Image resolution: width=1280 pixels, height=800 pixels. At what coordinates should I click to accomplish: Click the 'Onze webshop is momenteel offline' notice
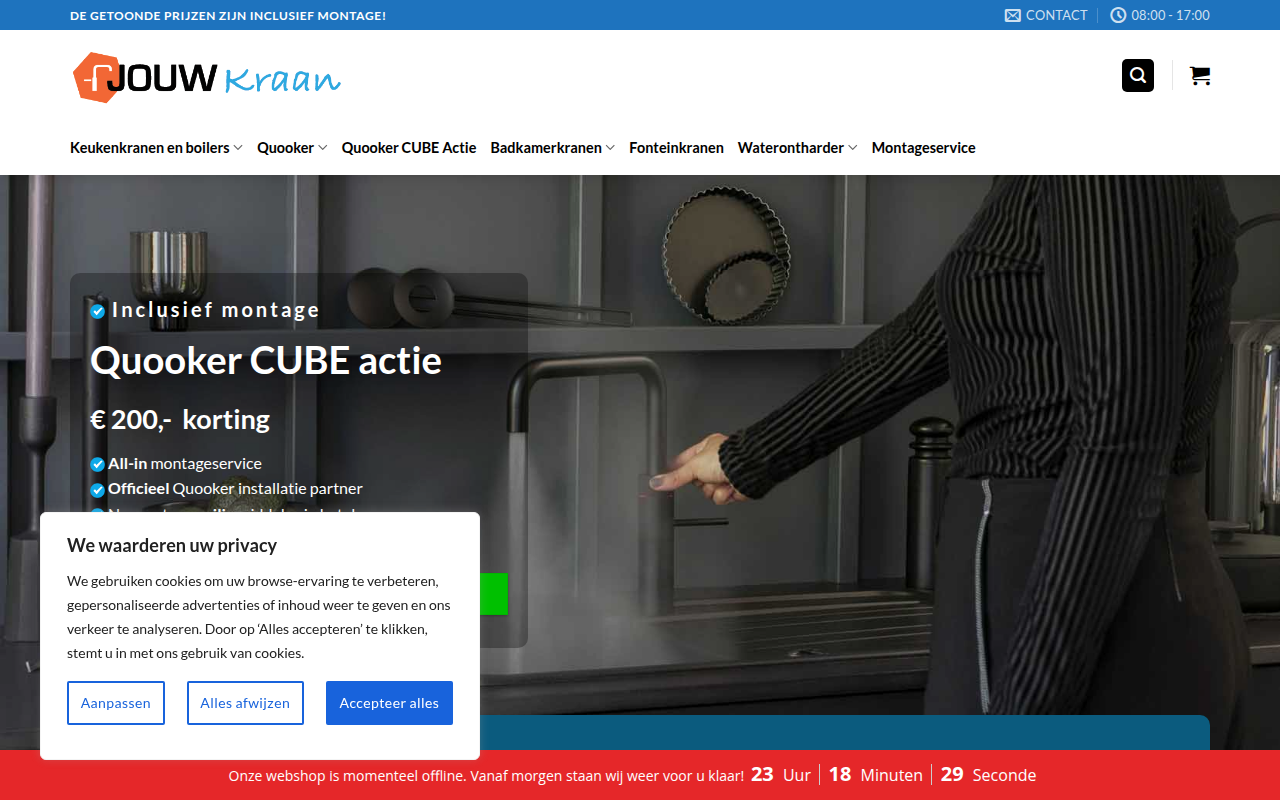(486, 776)
